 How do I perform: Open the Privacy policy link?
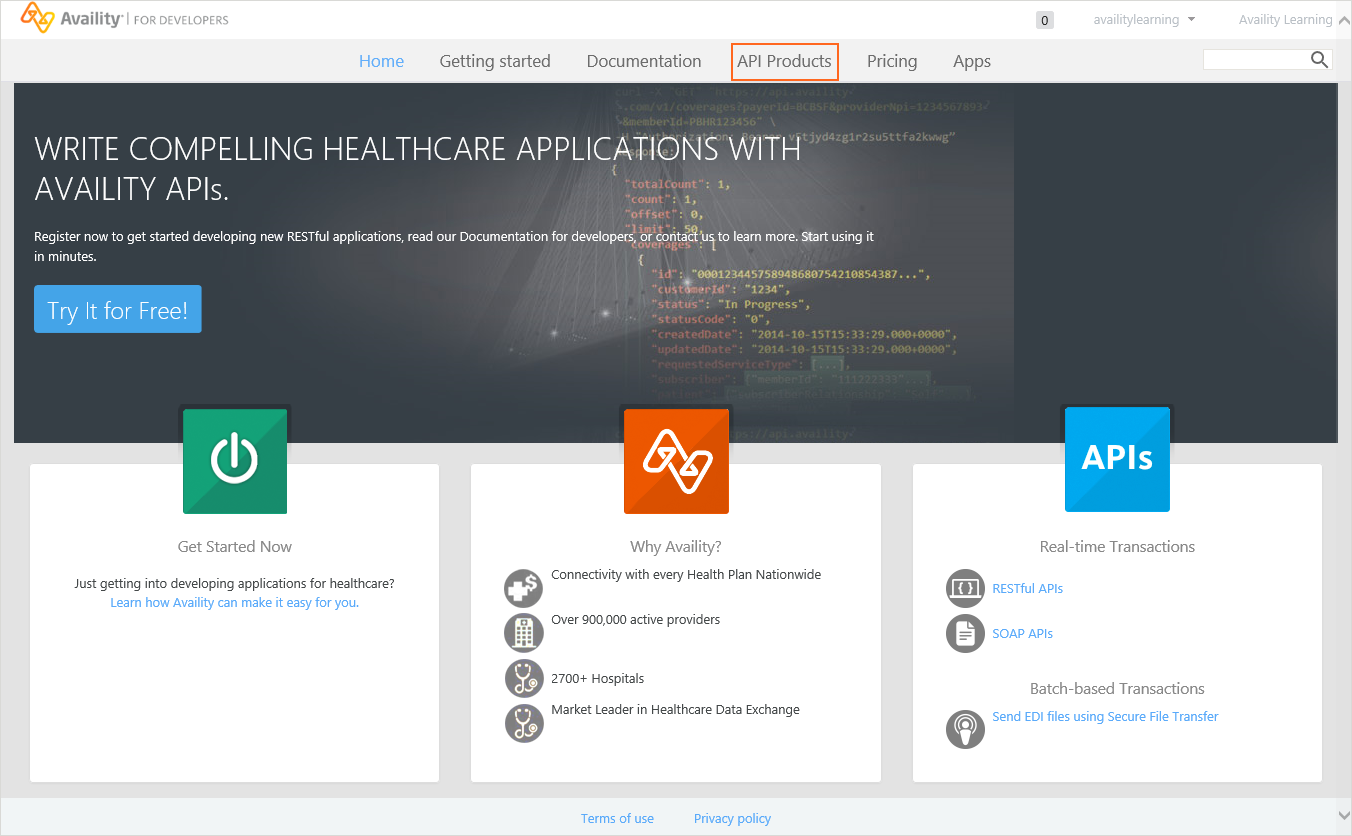pyautogui.click(x=732, y=818)
